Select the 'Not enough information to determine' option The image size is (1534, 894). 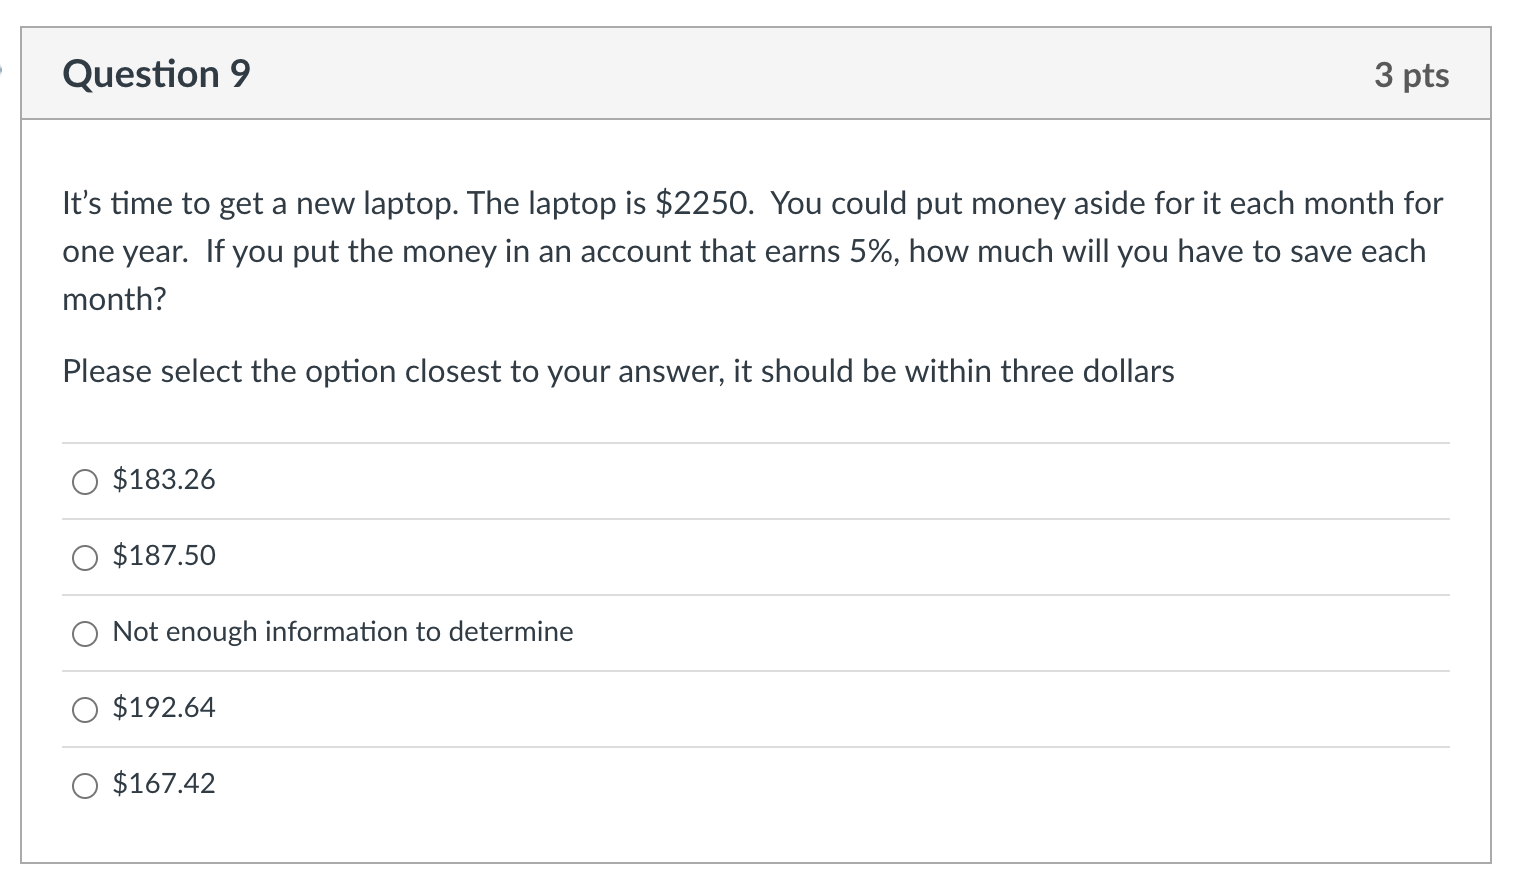pos(85,633)
